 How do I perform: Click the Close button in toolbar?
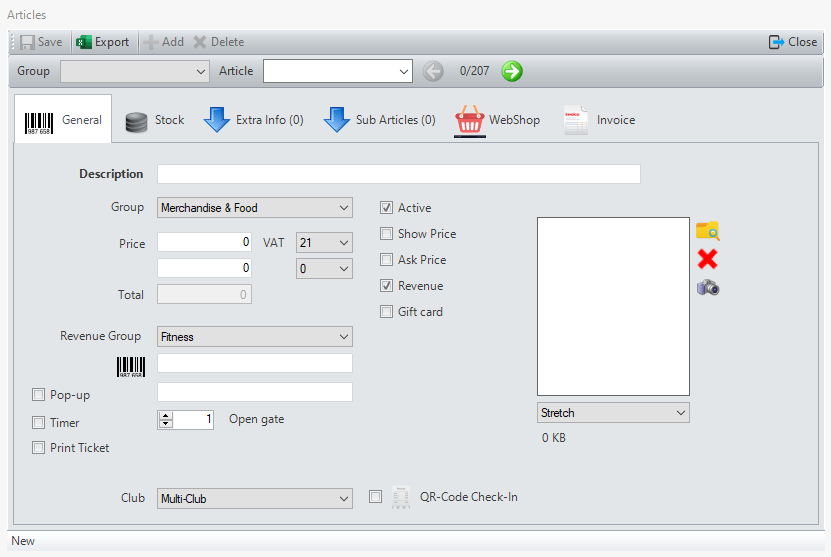[x=792, y=42]
